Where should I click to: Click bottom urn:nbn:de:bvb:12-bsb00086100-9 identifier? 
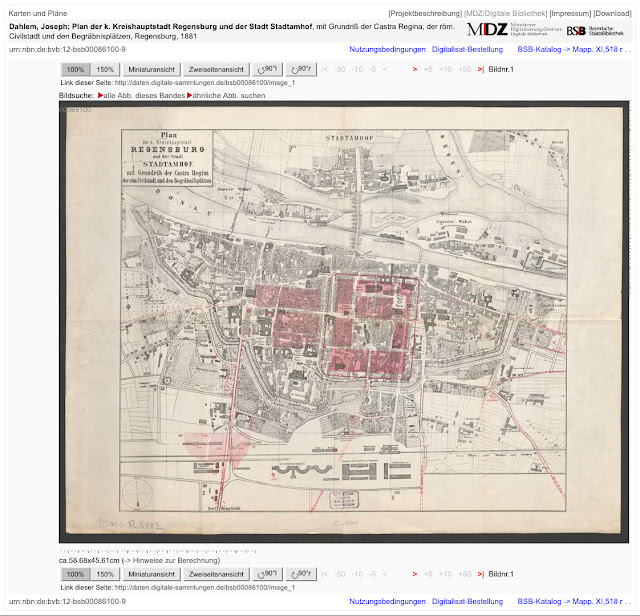tap(67, 601)
